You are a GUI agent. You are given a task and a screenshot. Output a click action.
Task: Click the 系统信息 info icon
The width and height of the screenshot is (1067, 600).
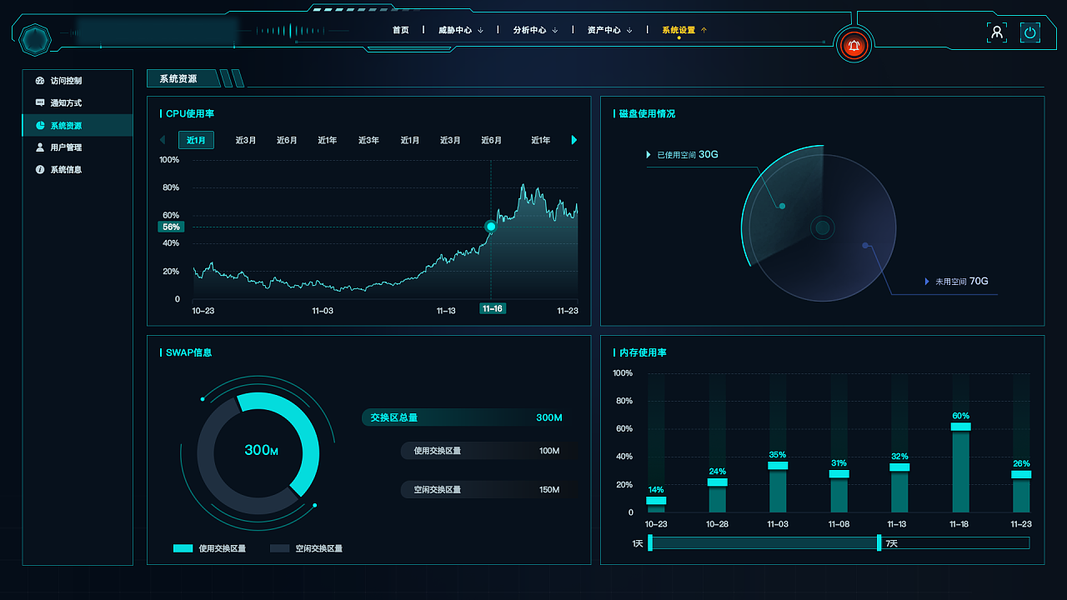pos(40,169)
